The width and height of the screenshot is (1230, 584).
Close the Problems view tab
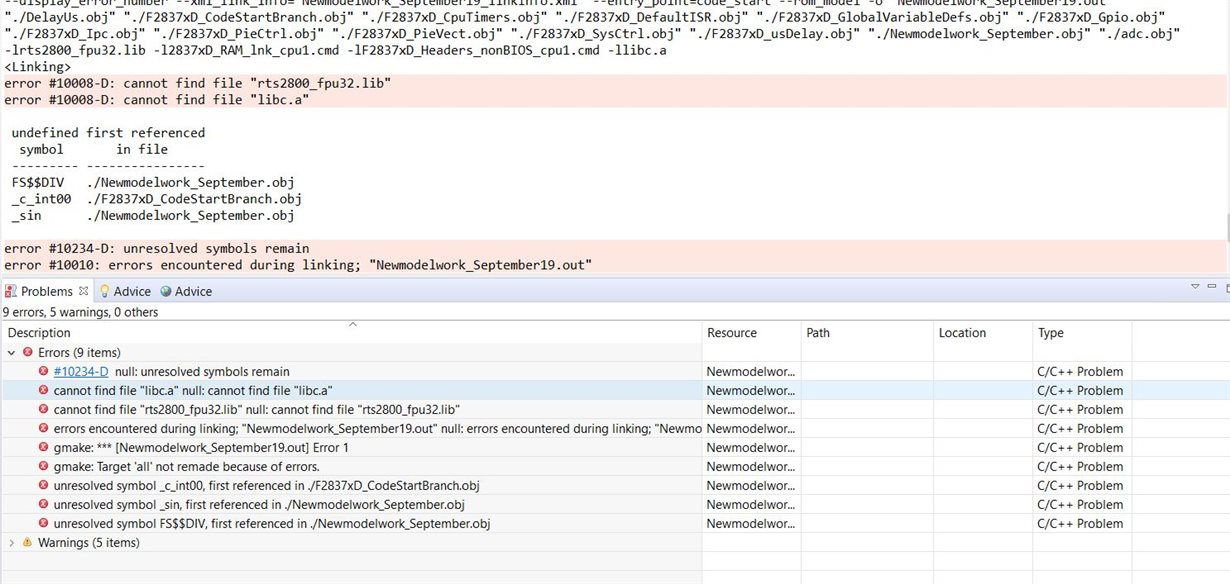(84, 291)
